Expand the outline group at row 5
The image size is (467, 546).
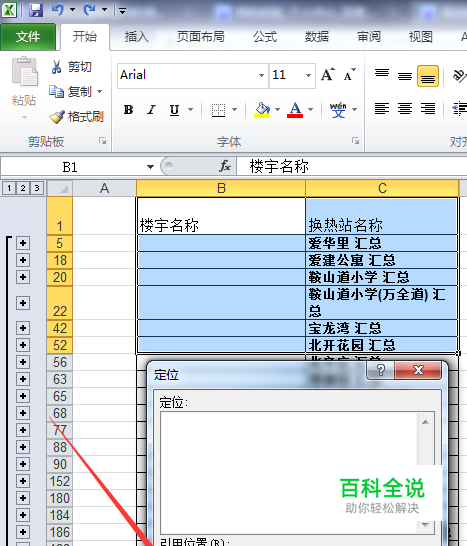tap(23, 243)
